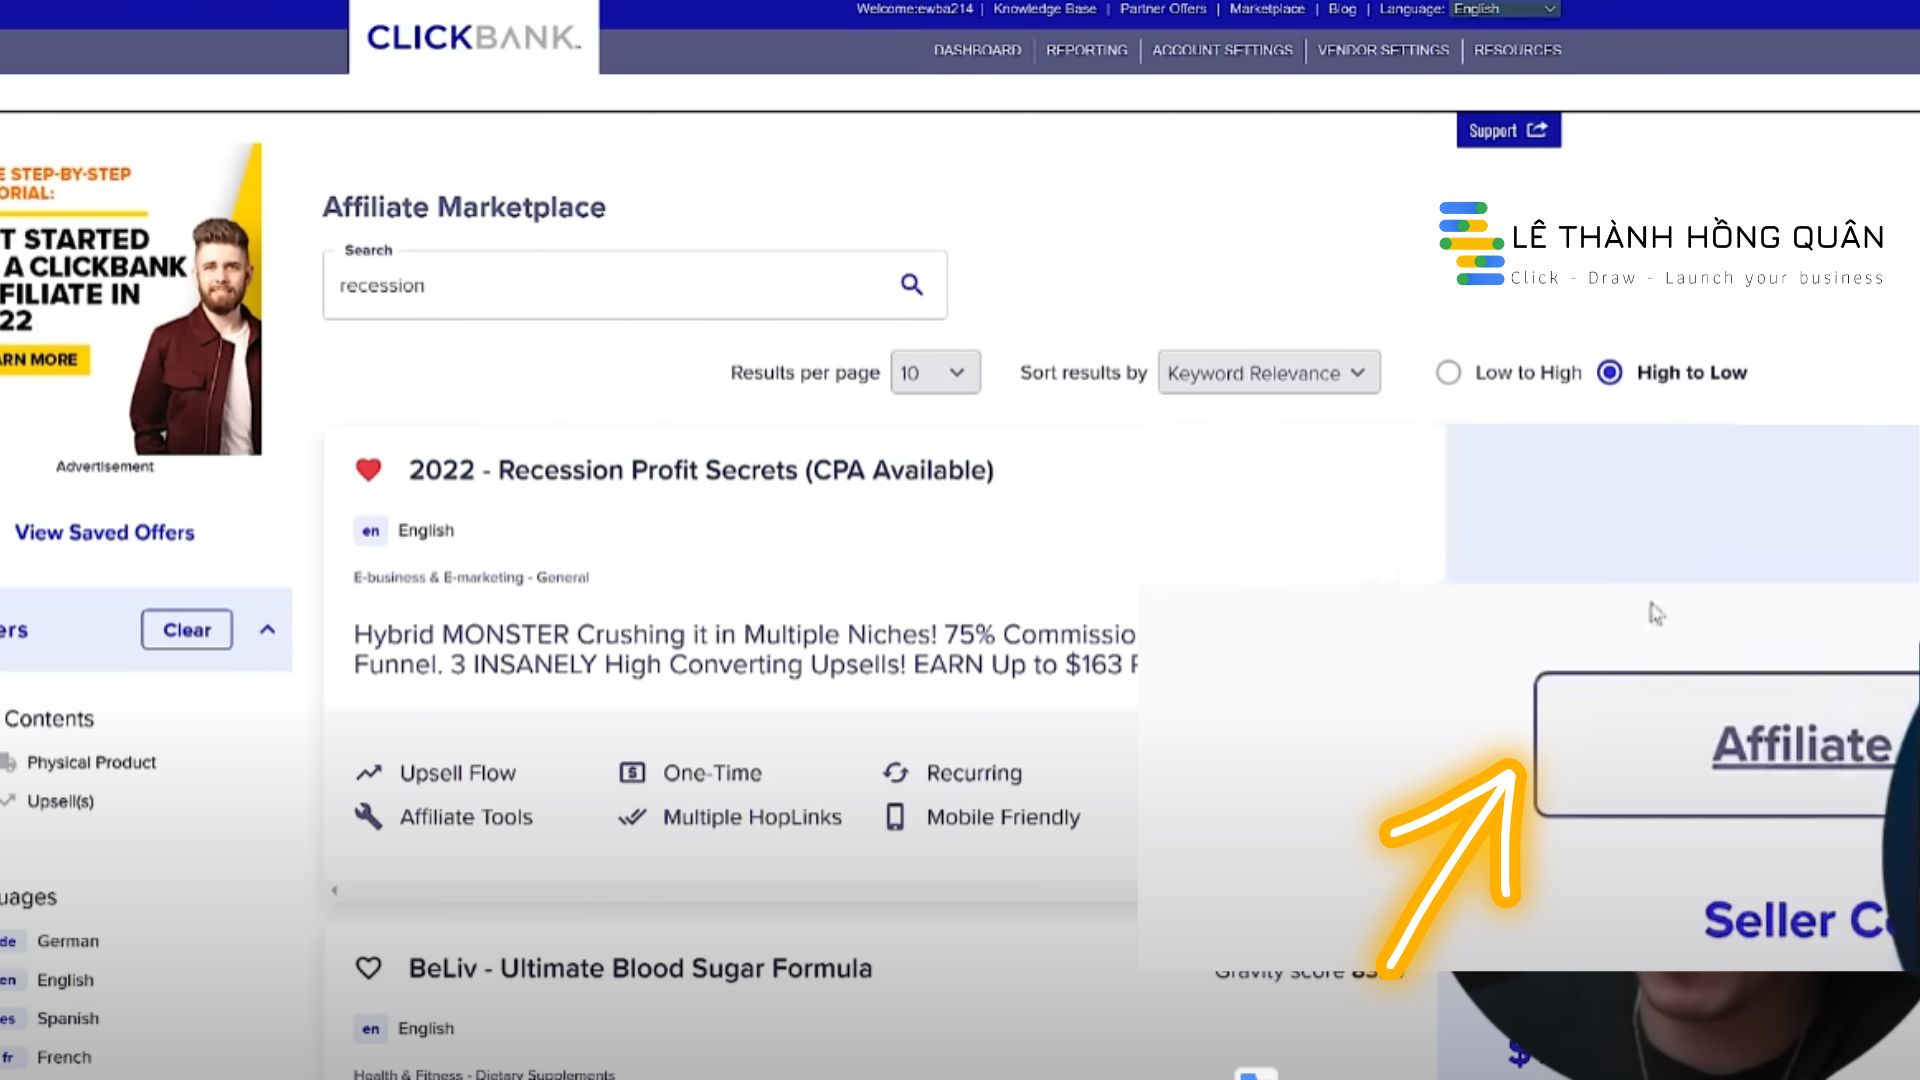Screen dimensions: 1920x1080
Task: Click the Recurring arrows icon
Action: tap(896, 773)
